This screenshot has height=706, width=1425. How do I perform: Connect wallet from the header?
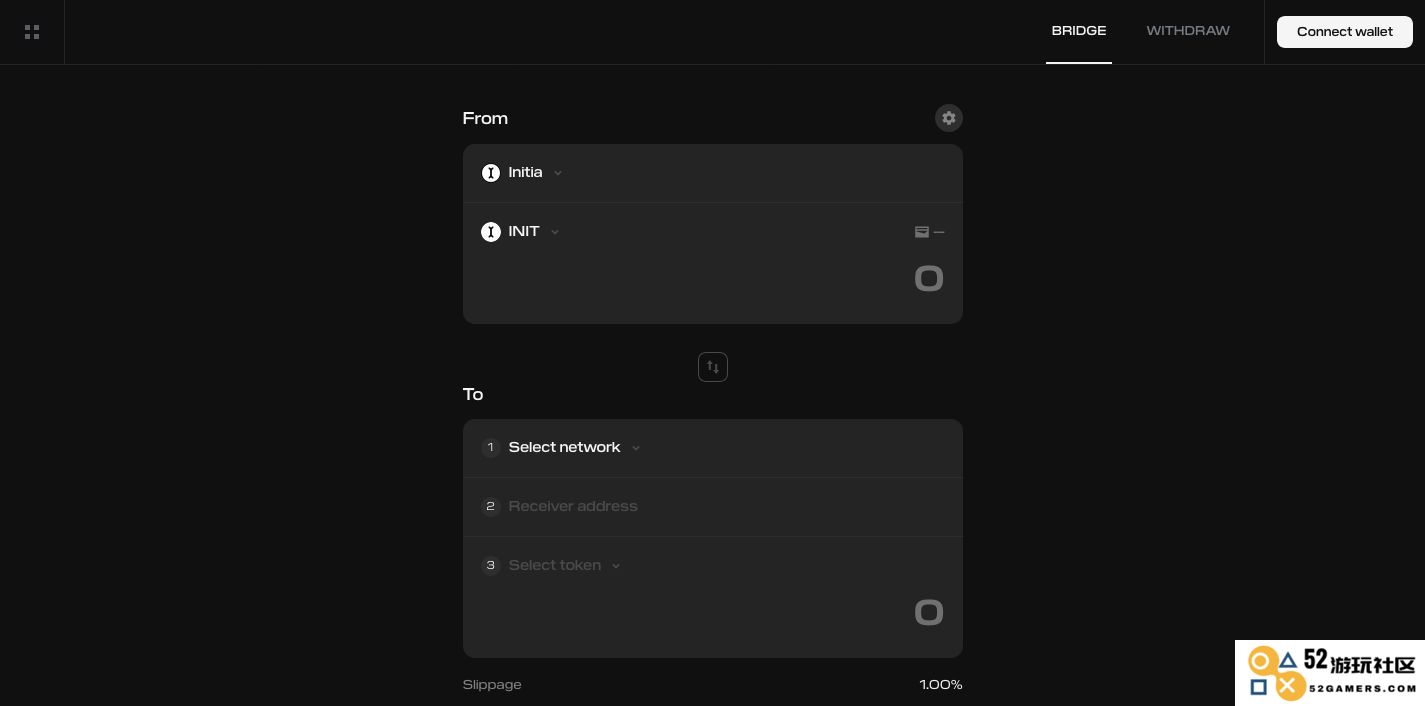(1345, 32)
